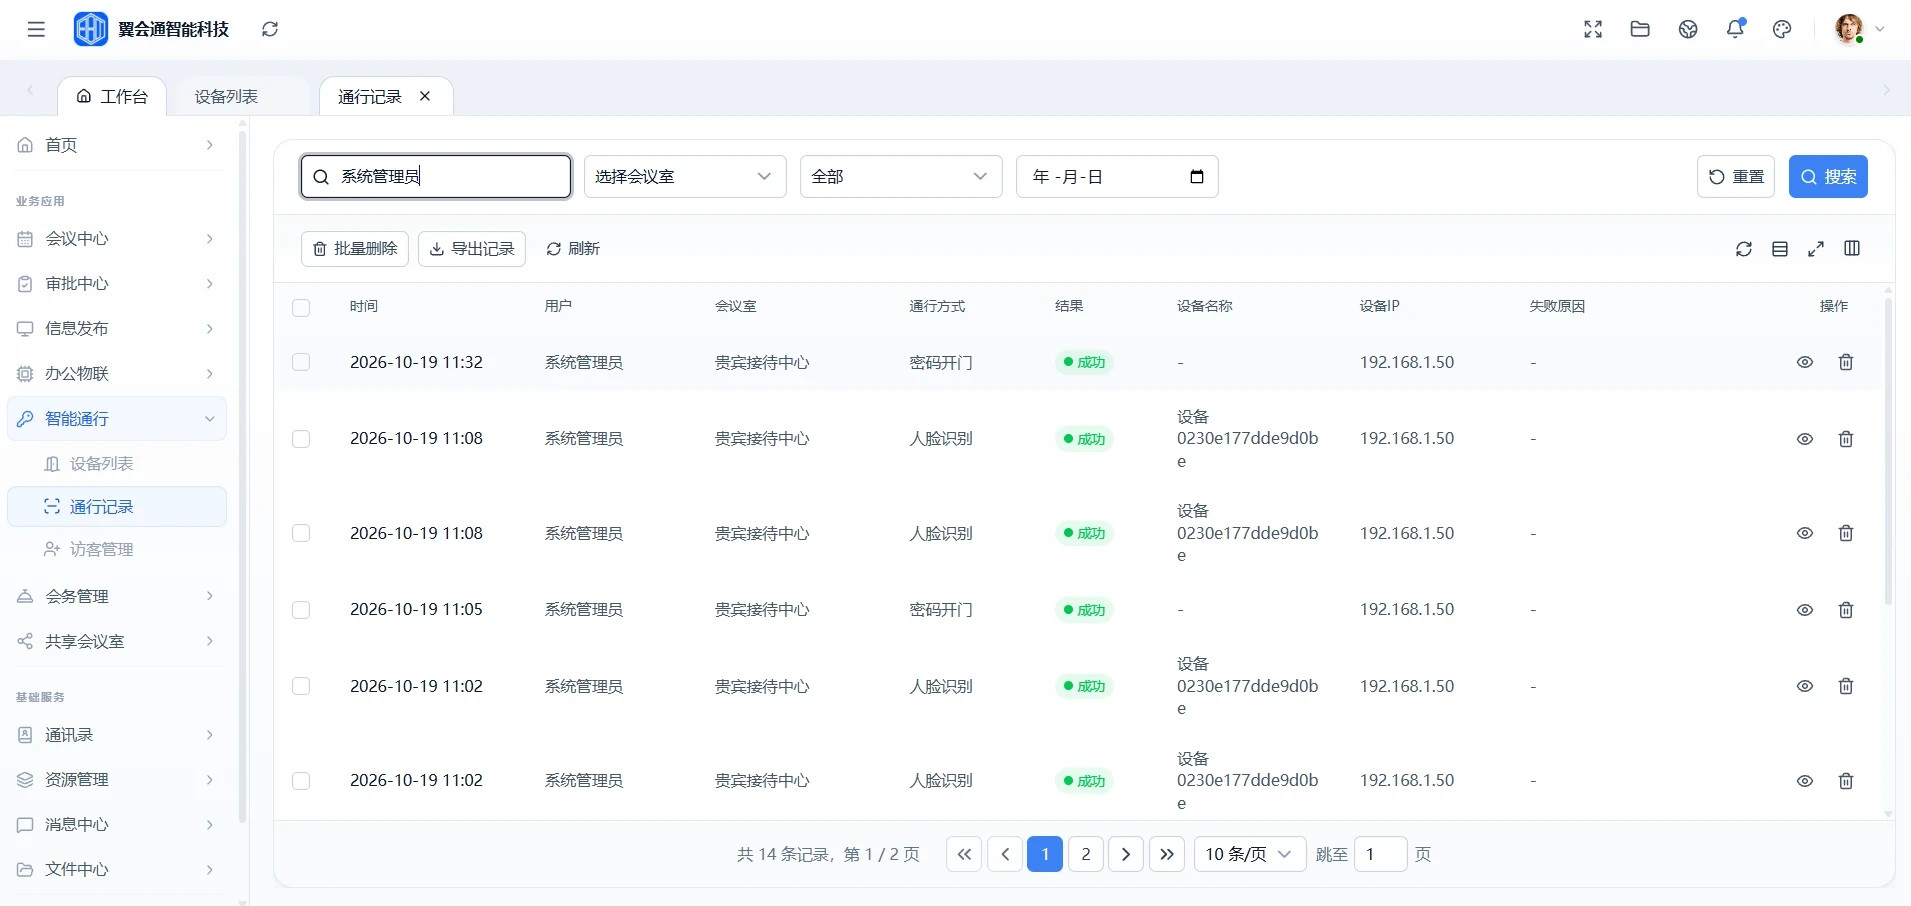Screen dimensions: 1911x906
Task: Open the calendar picker in the date field
Action: 1197,177
